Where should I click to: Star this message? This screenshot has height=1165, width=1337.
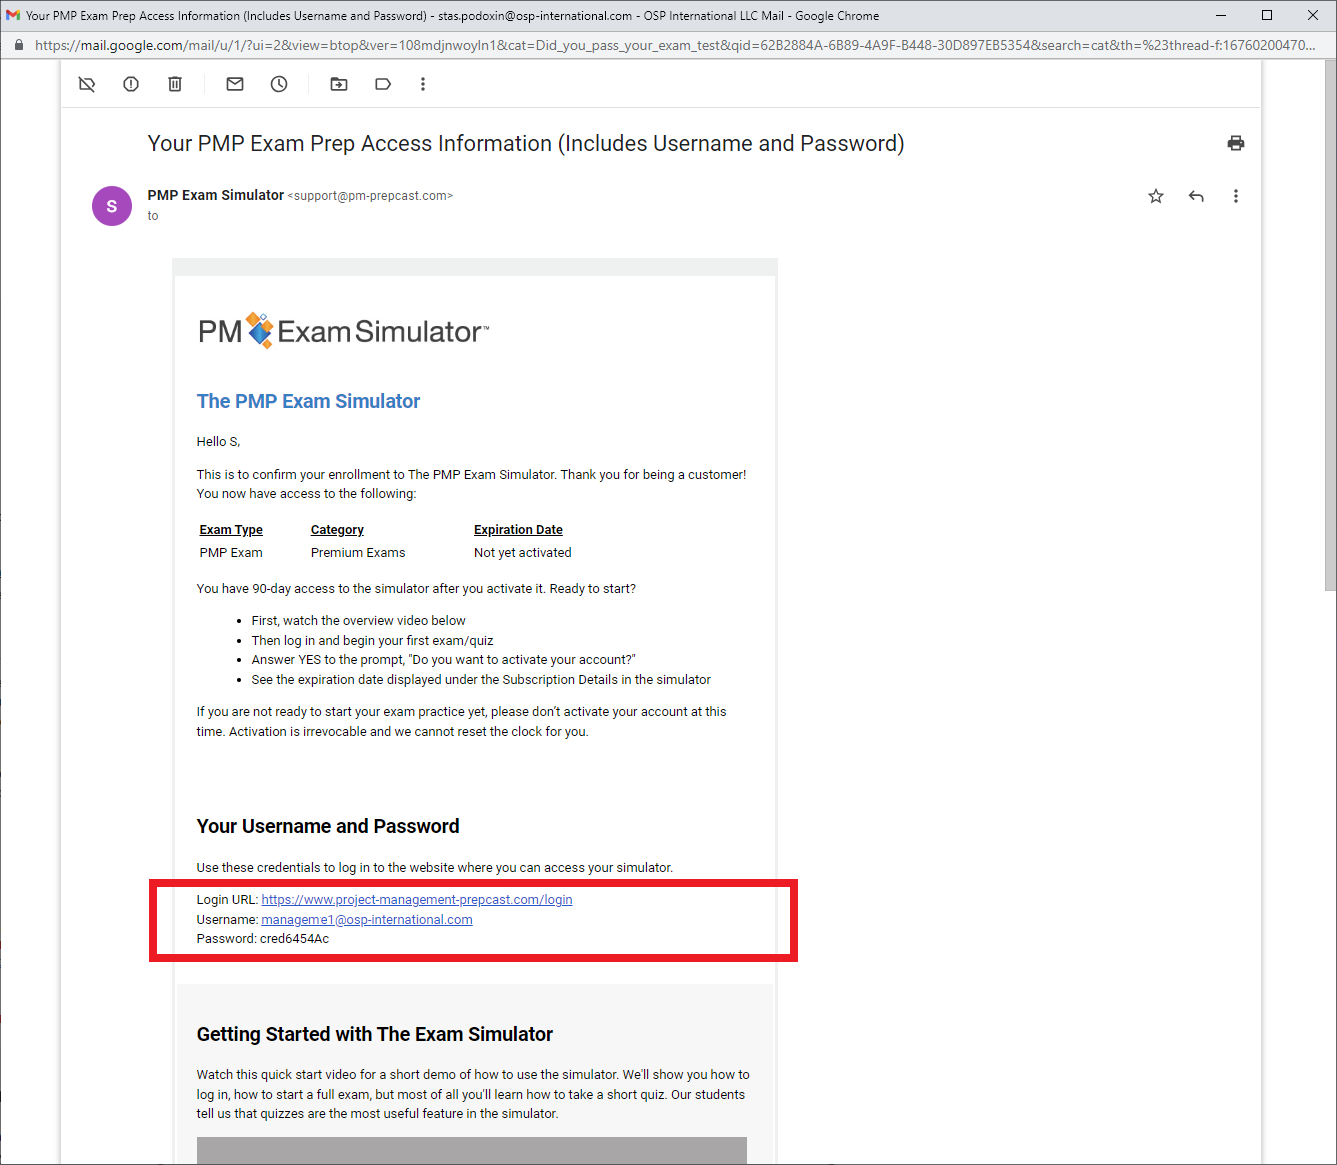point(1156,196)
